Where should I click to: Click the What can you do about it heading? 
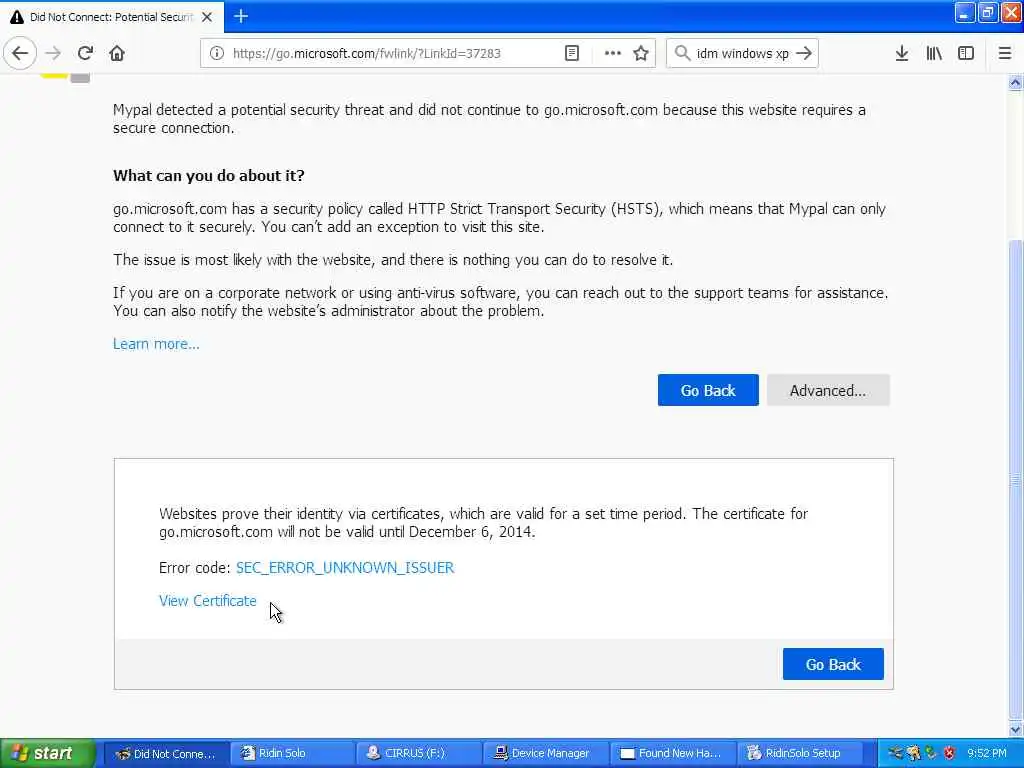pos(208,175)
